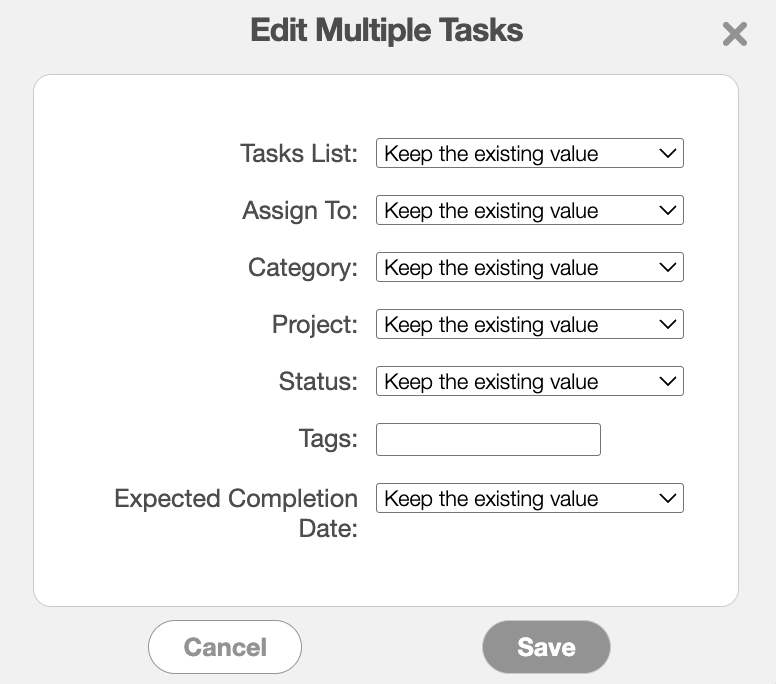Click the chevron arrow on Project

coord(668,324)
